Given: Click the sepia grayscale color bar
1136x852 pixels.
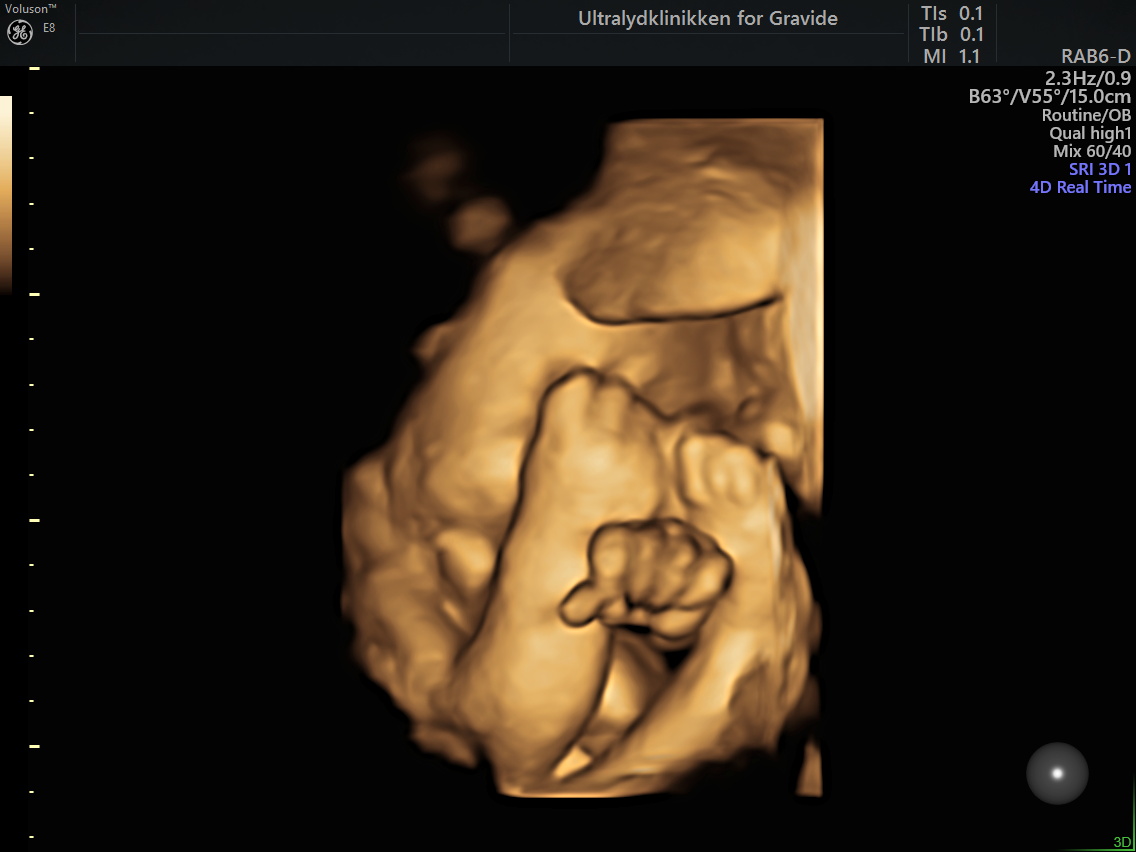Looking at the screenshot, I should coord(6,194).
